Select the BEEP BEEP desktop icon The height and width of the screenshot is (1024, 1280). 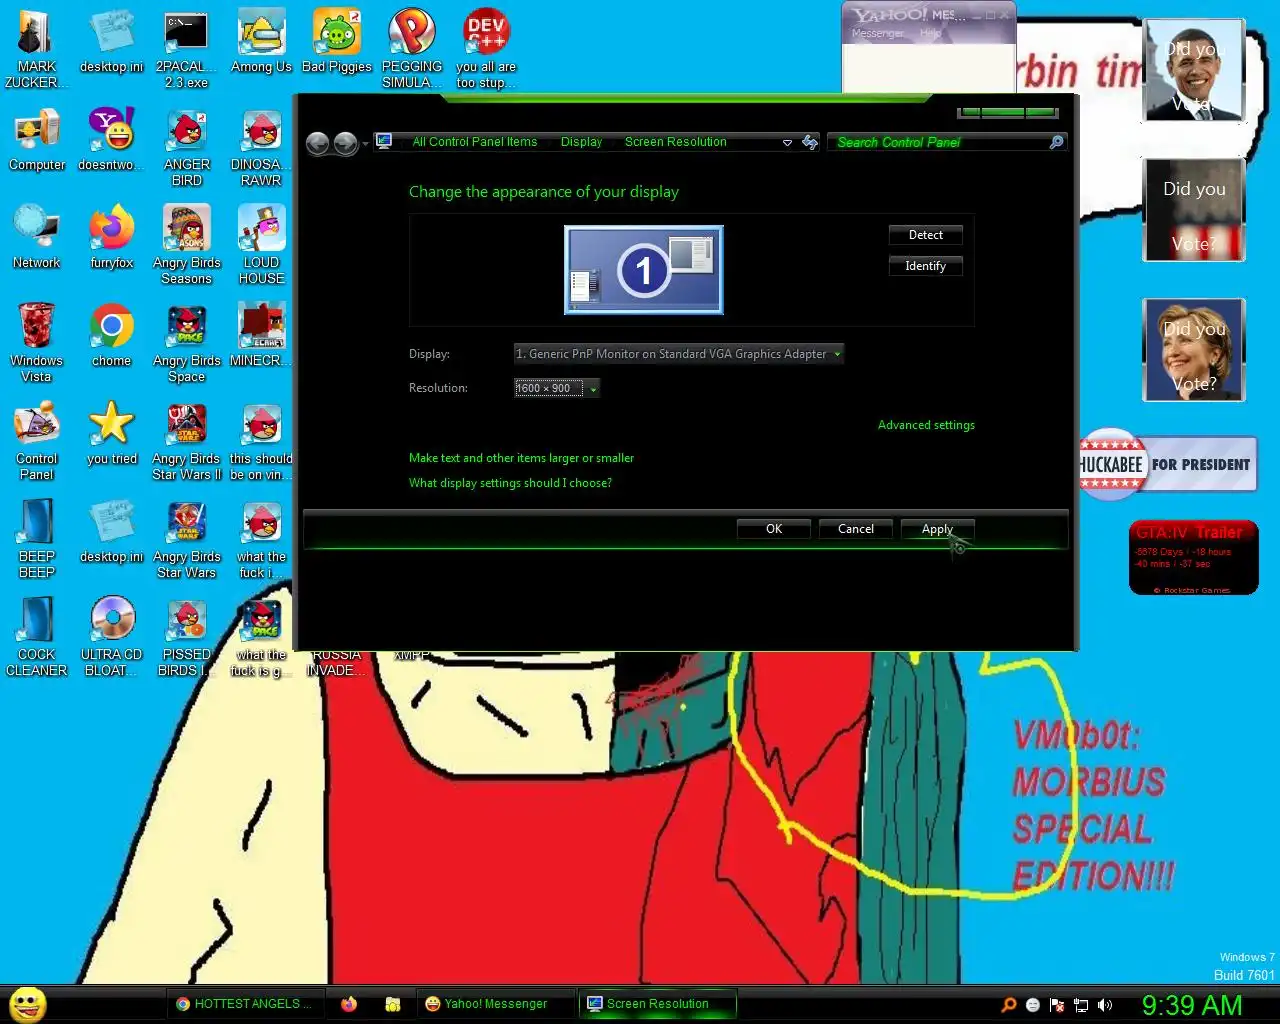click(37, 538)
